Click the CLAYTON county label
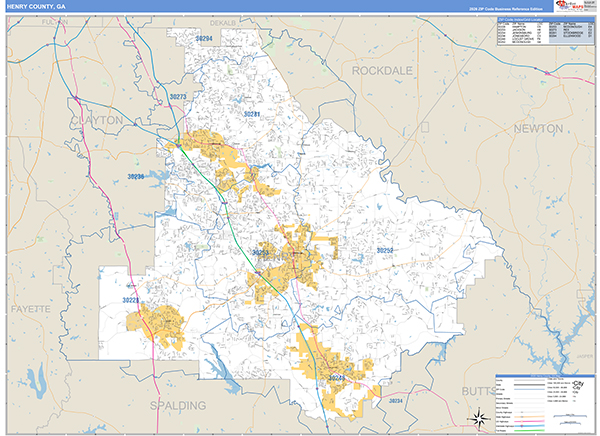The width and height of the screenshot is (600, 436). (97, 120)
